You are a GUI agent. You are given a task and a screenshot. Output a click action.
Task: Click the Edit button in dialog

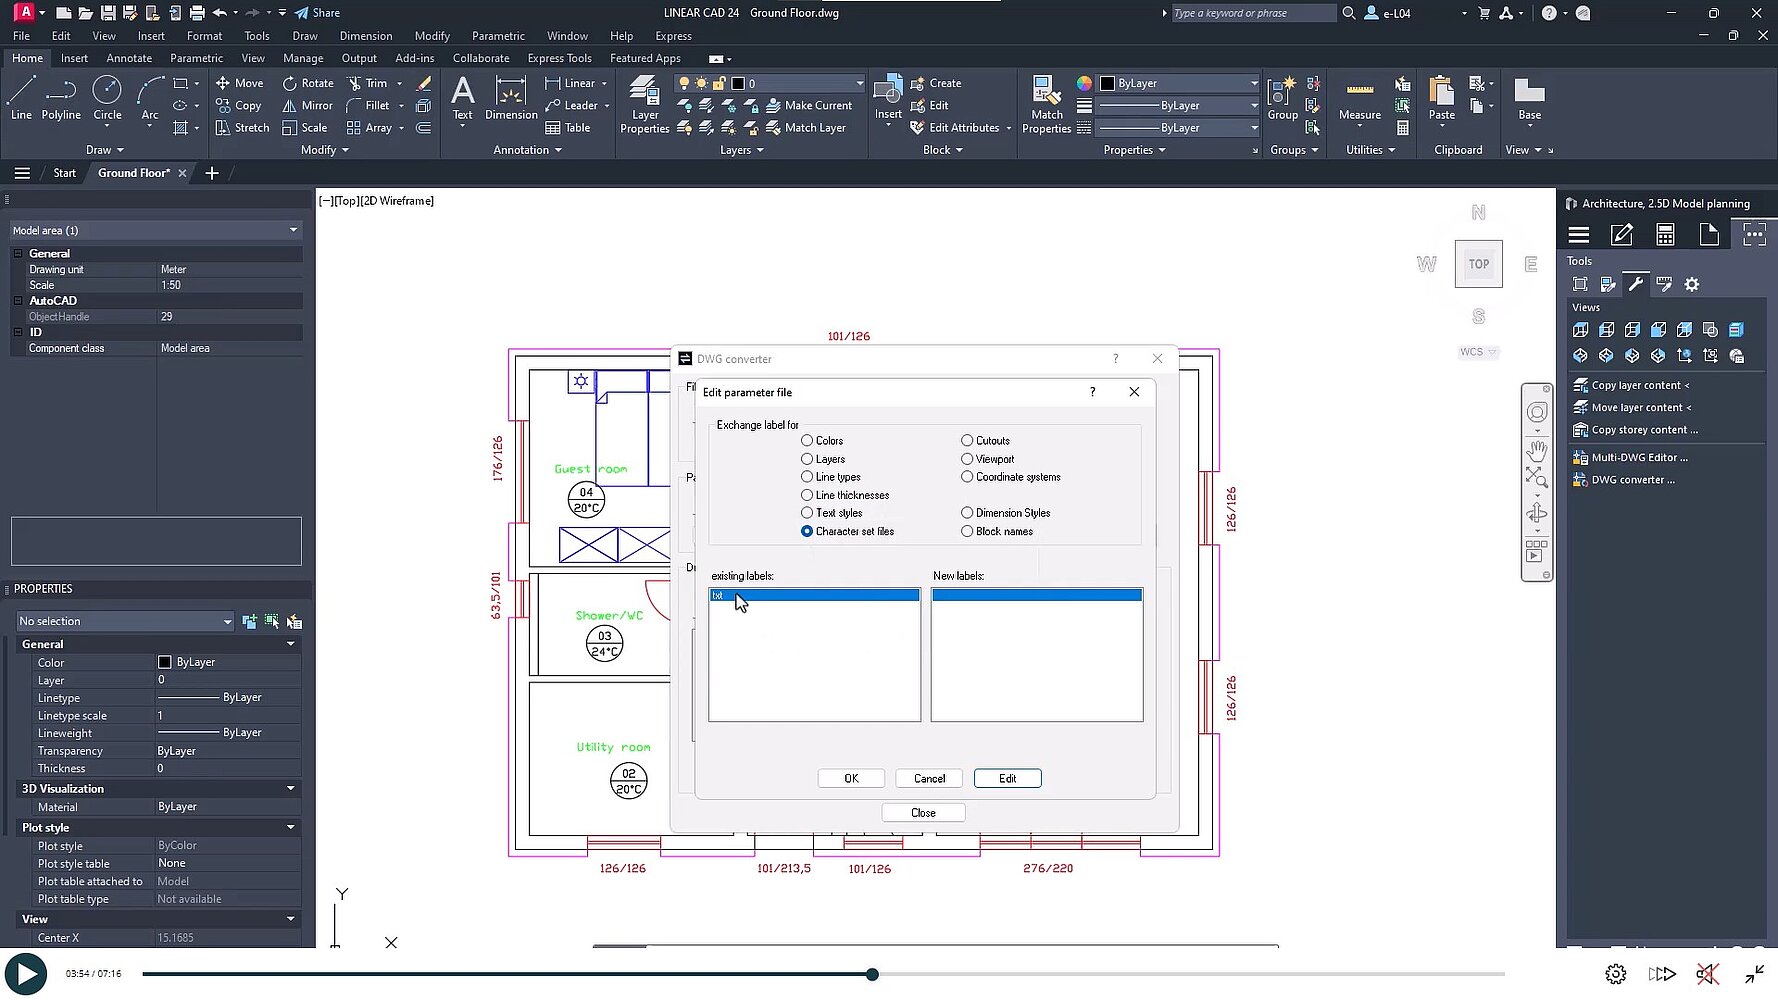1007,779
